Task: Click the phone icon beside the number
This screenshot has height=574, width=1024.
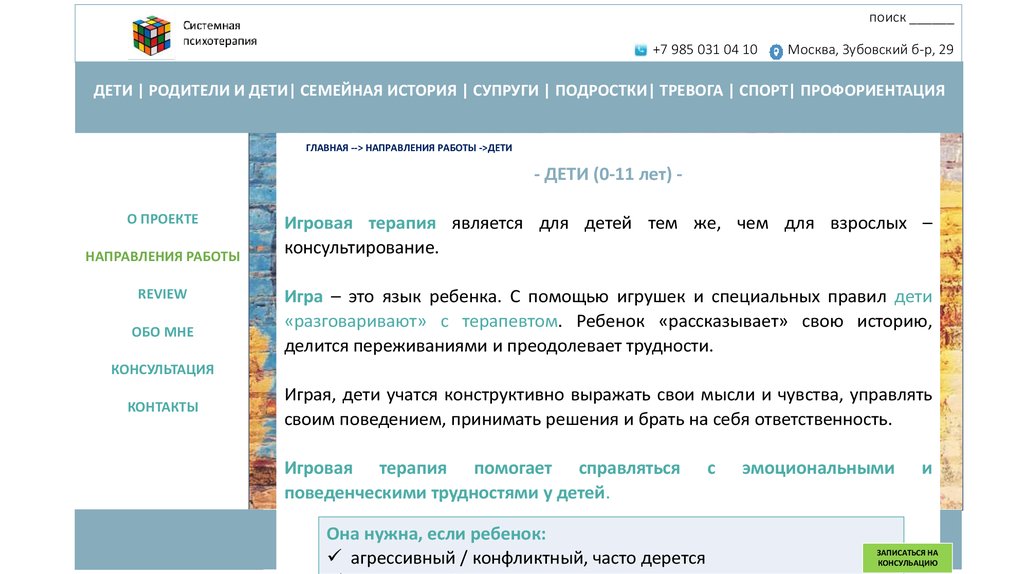Action: (640, 50)
